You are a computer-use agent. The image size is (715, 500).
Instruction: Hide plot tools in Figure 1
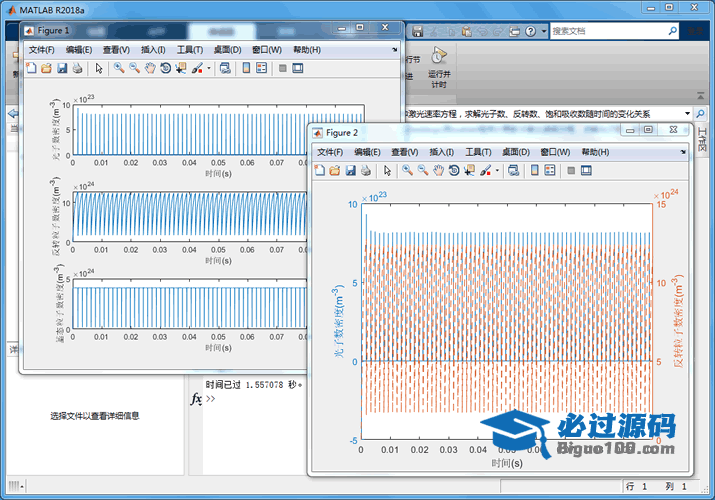click(x=283, y=68)
